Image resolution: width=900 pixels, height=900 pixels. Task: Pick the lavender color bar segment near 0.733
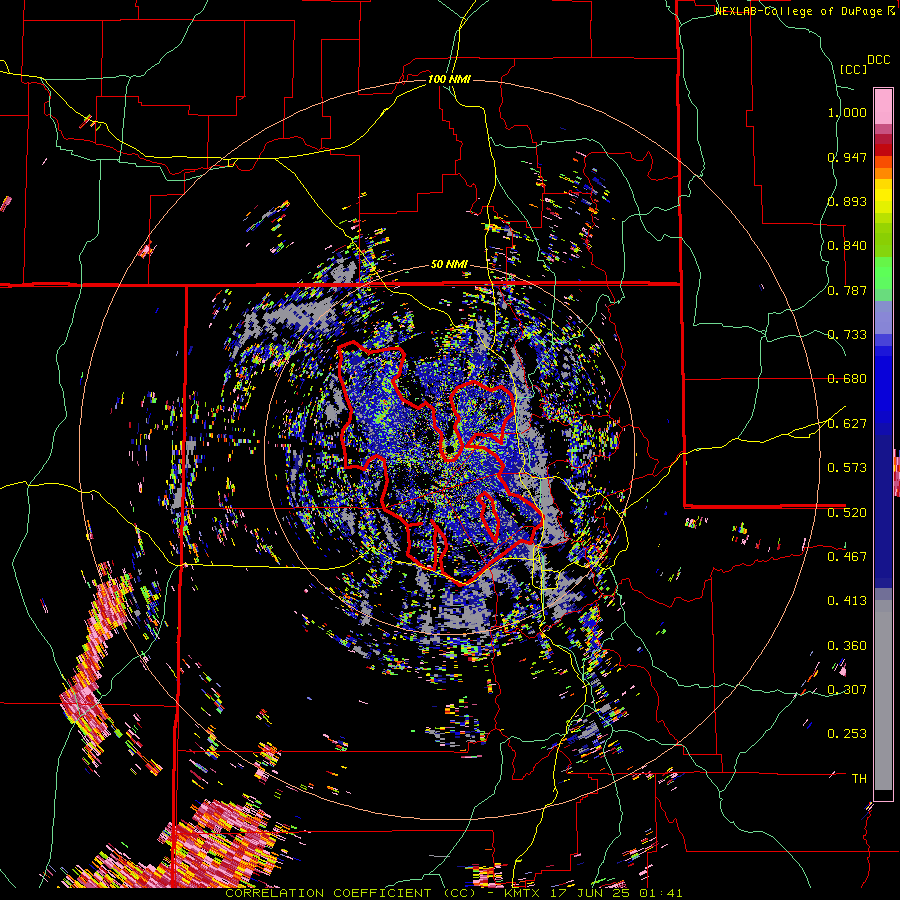coord(883,317)
